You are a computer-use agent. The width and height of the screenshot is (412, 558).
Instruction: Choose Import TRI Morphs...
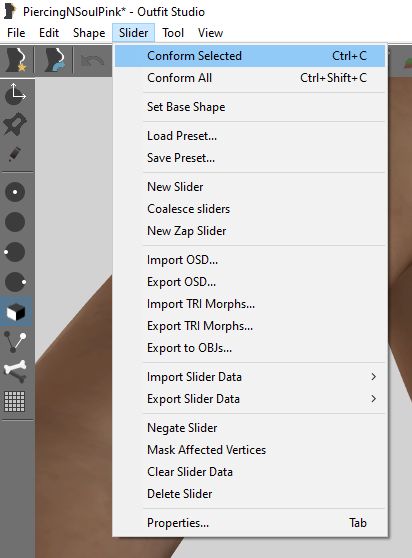[x=250, y=304]
